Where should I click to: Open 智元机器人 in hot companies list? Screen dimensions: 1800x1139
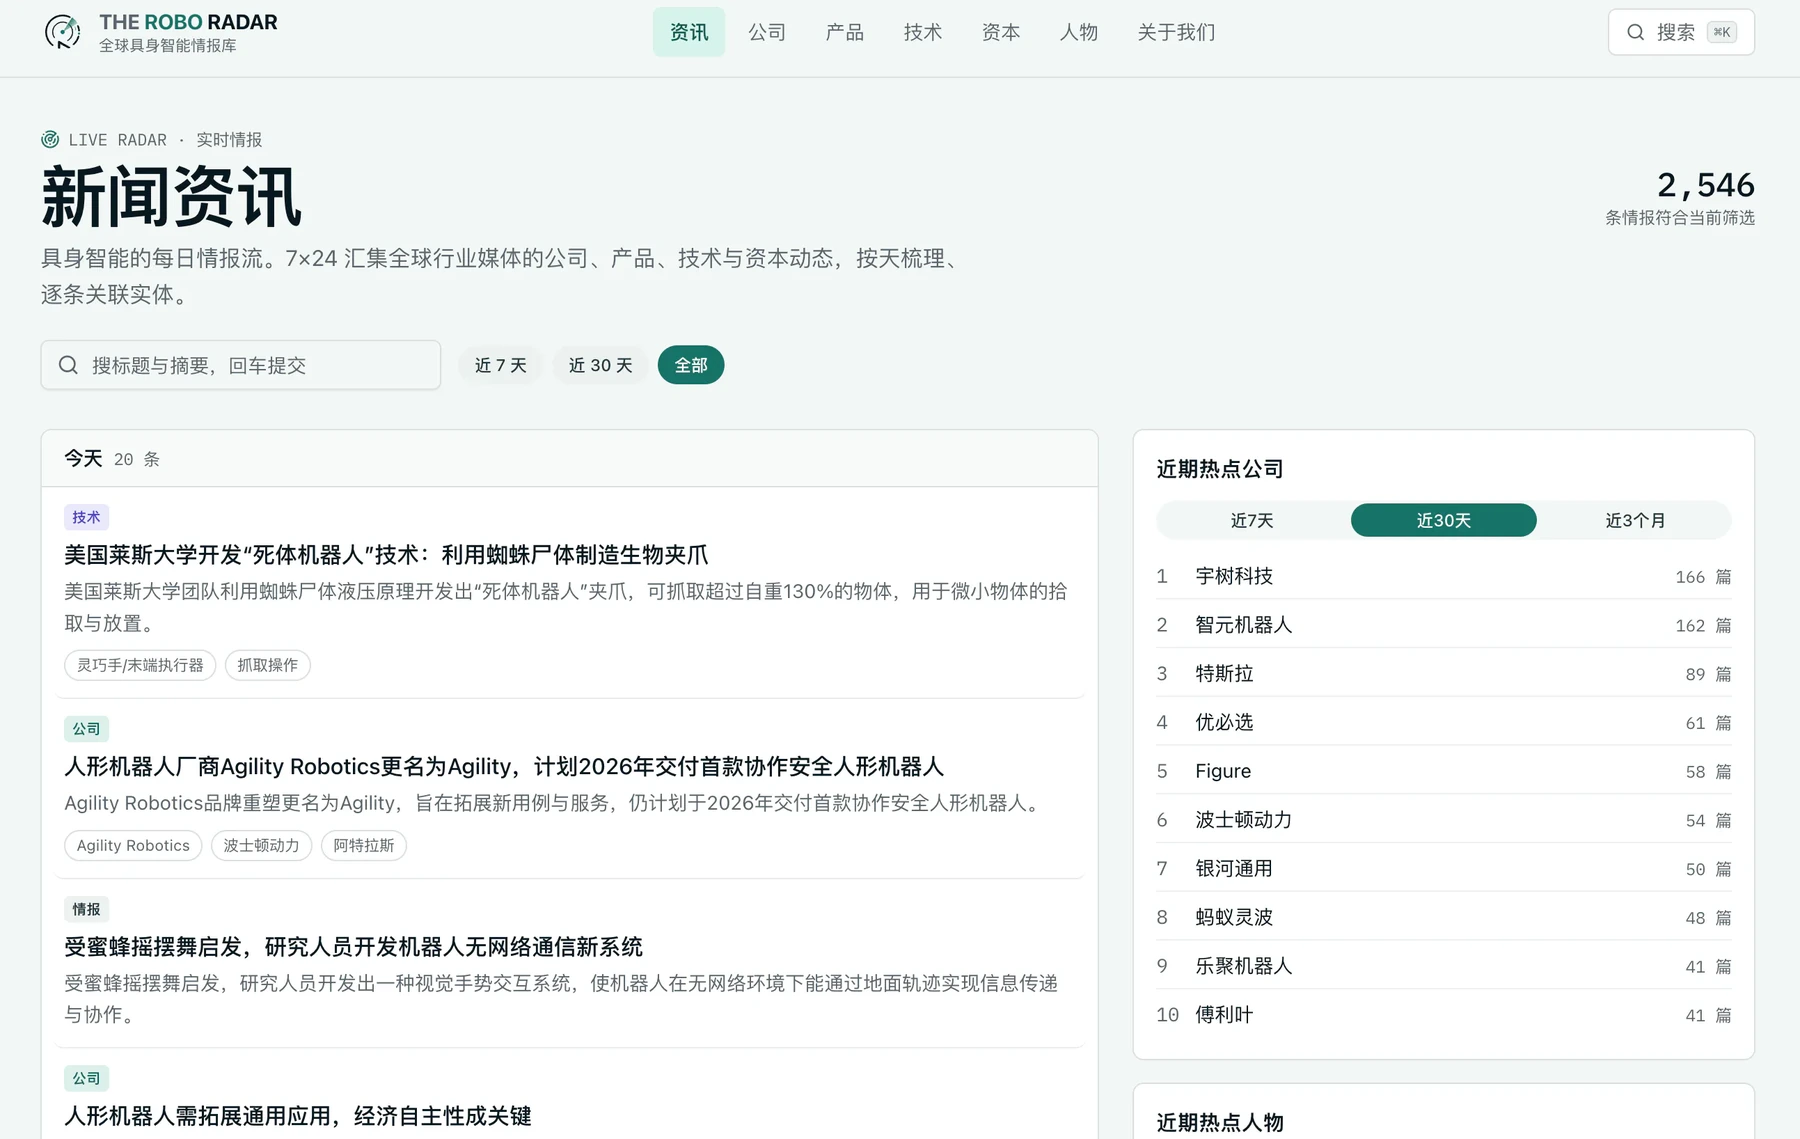click(x=1444, y=625)
